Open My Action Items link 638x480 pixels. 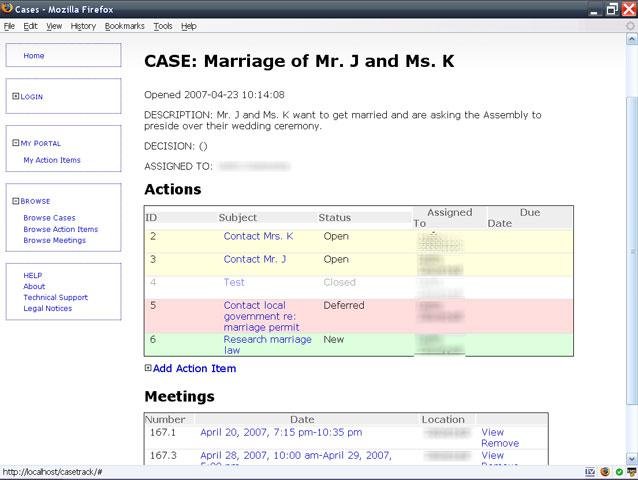click(52, 160)
